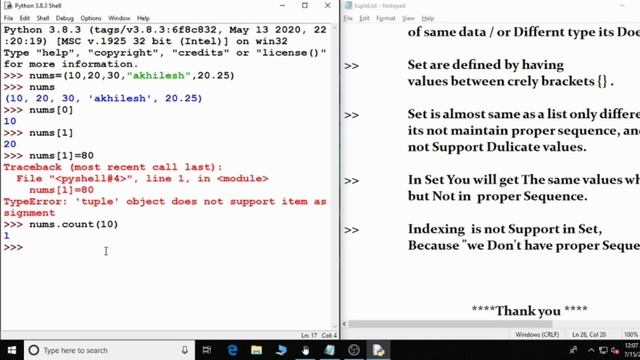Viewport: 640px width, 360px height.
Task: Click the network icon in system tray
Action: point(603,350)
